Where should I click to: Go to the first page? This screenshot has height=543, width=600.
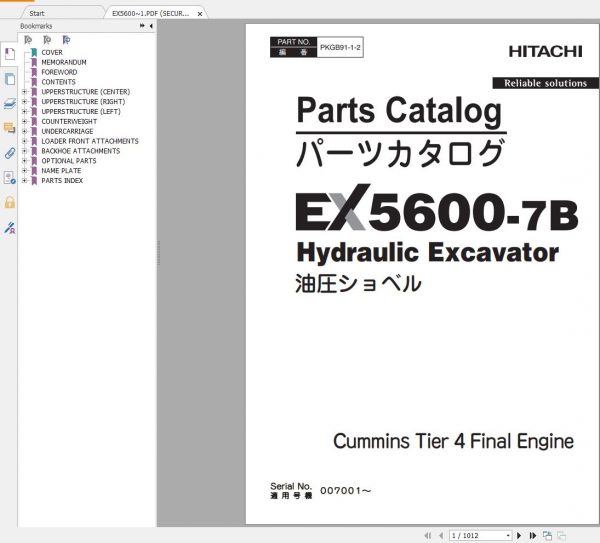[x=428, y=535]
